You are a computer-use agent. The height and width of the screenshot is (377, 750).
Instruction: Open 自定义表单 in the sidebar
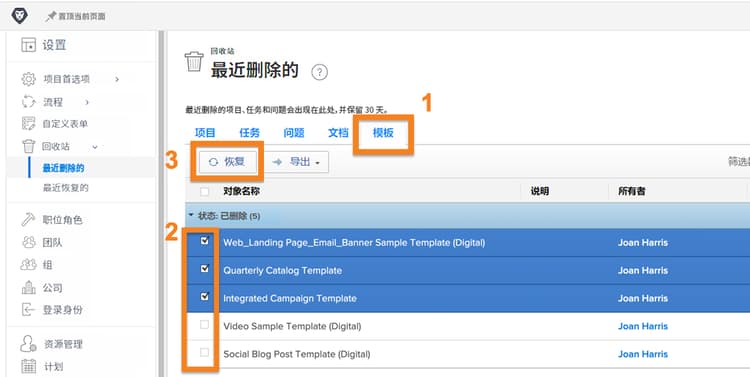click(x=65, y=123)
